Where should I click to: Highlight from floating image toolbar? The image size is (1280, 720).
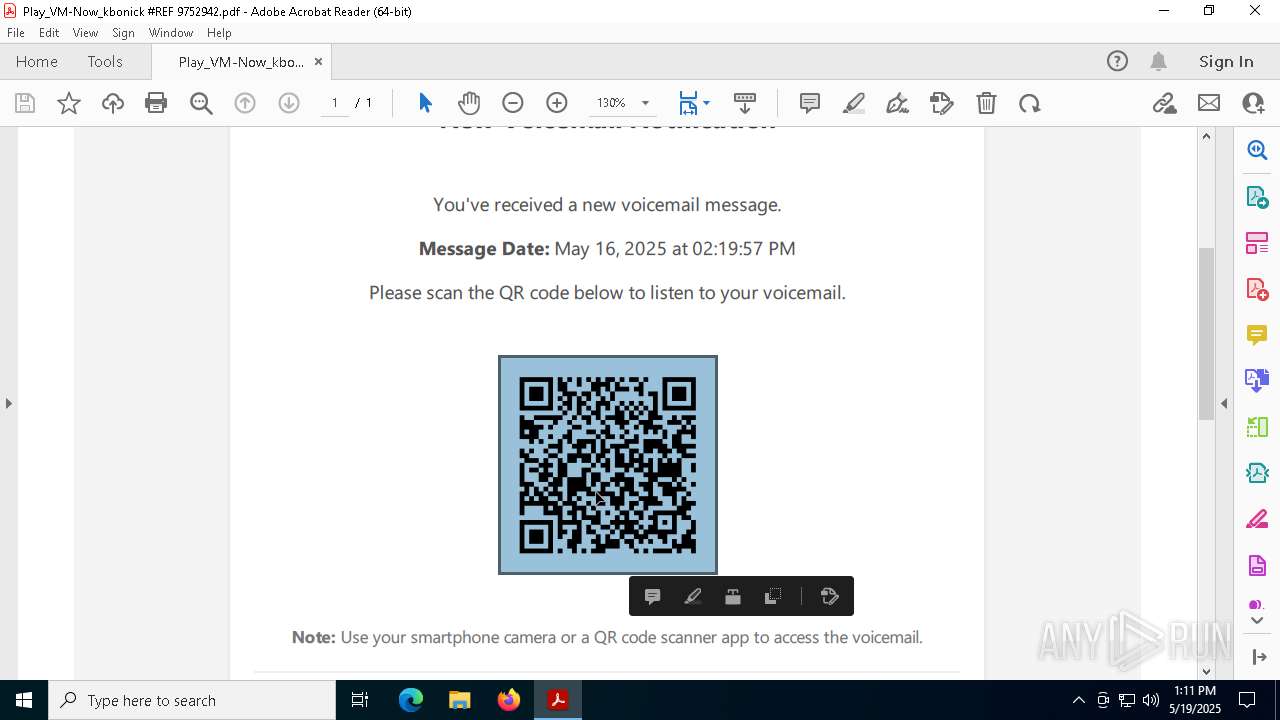tap(693, 596)
